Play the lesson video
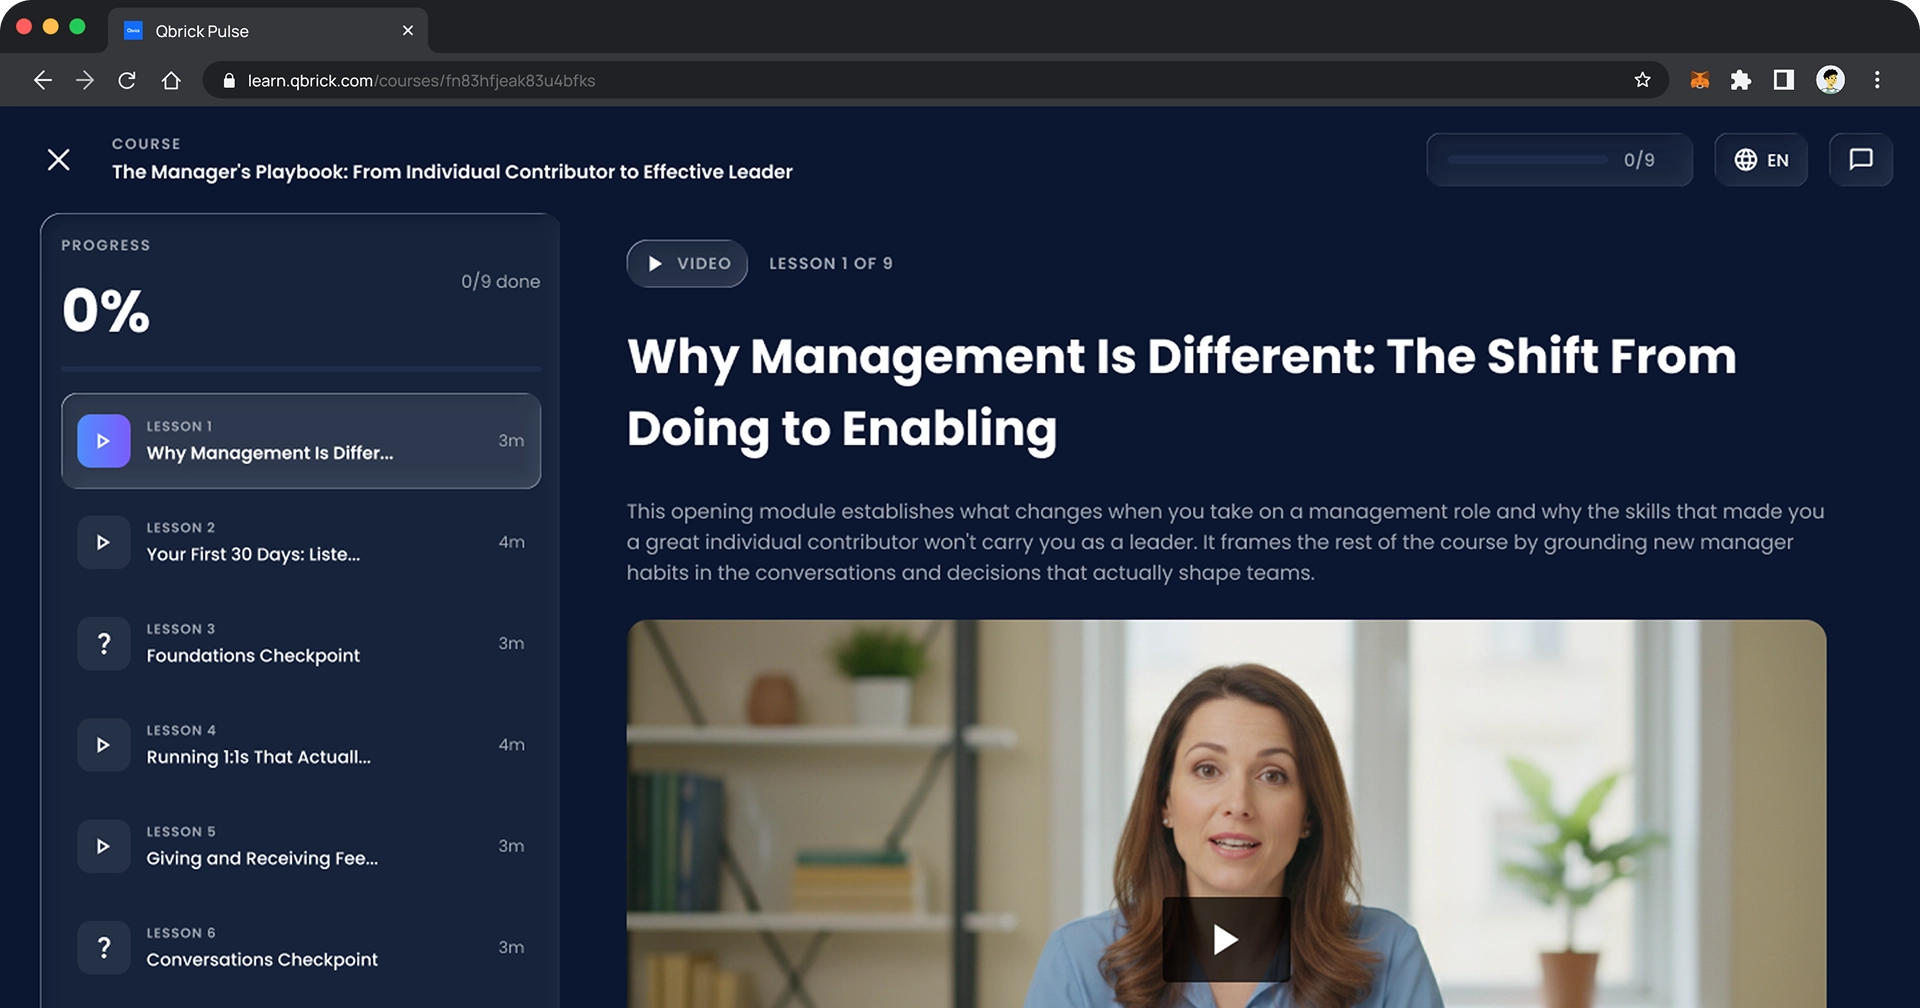Image resolution: width=1920 pixels, height=1008 pixels. [x=1226, y=939]
